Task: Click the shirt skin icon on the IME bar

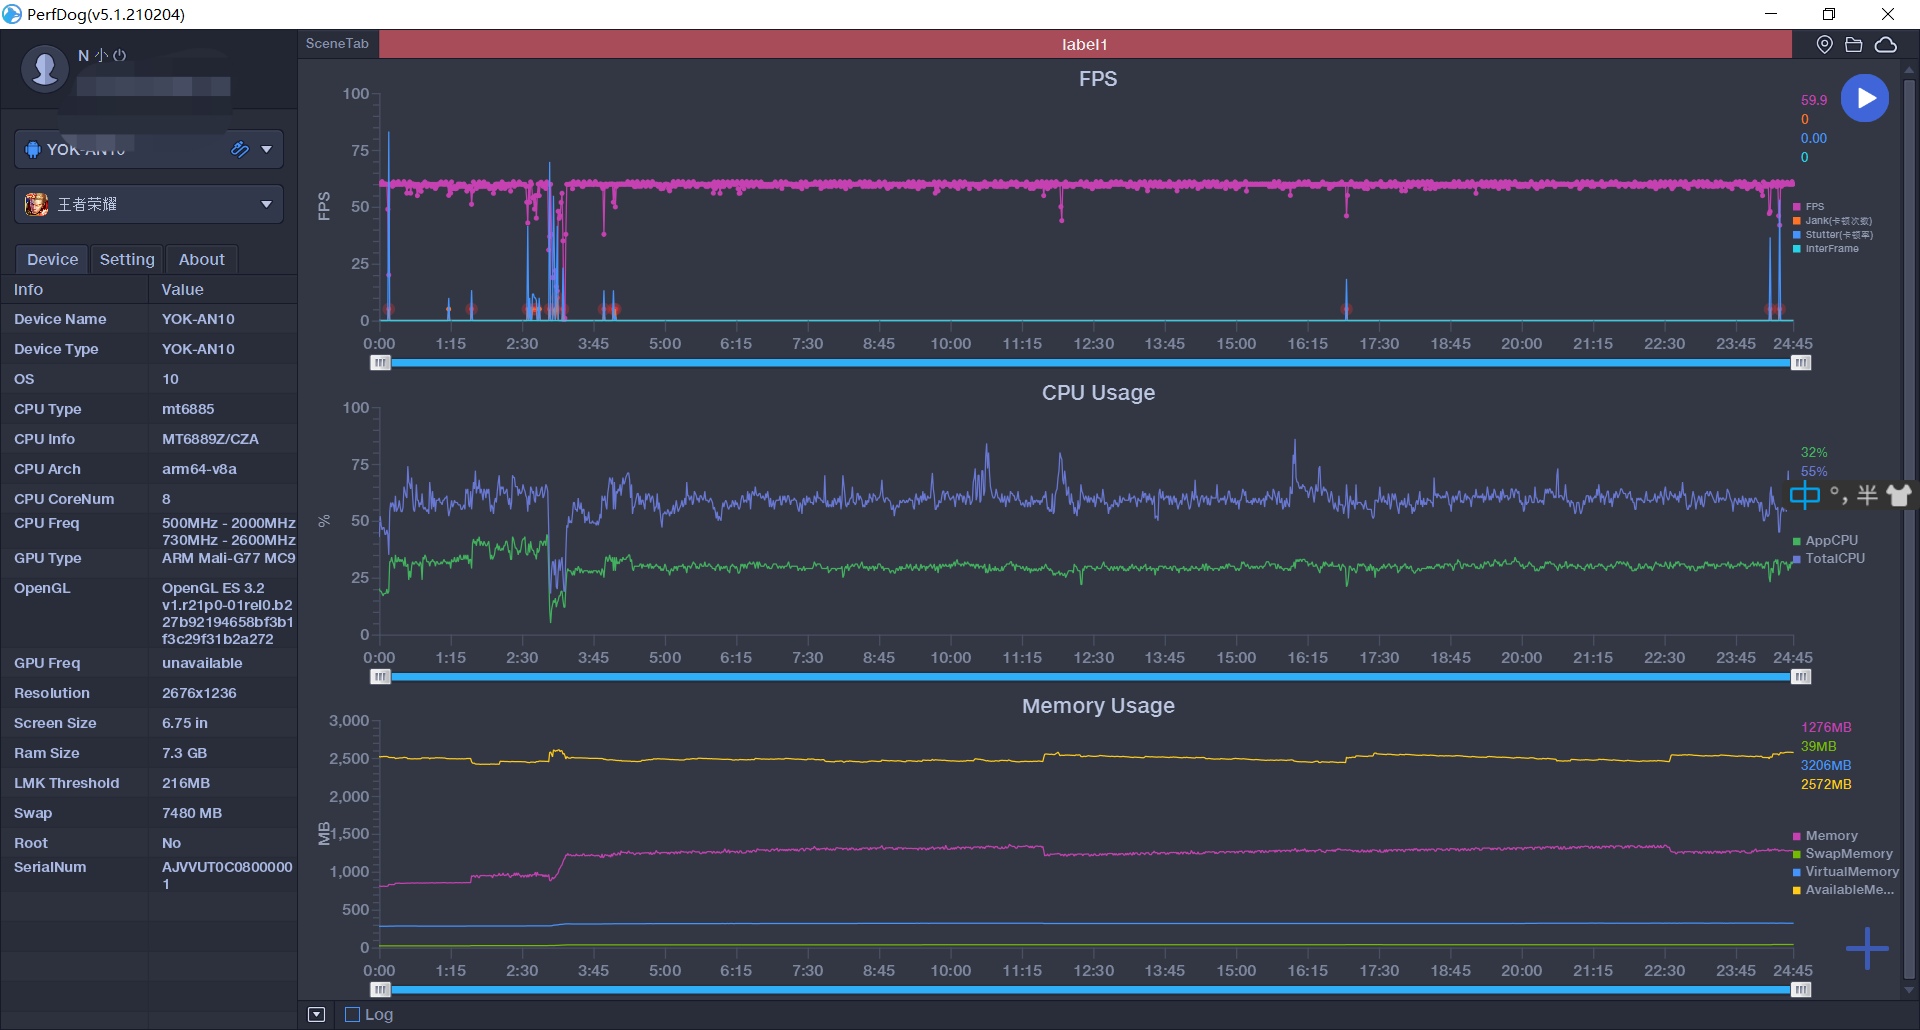Action: tap(1899, 494)
